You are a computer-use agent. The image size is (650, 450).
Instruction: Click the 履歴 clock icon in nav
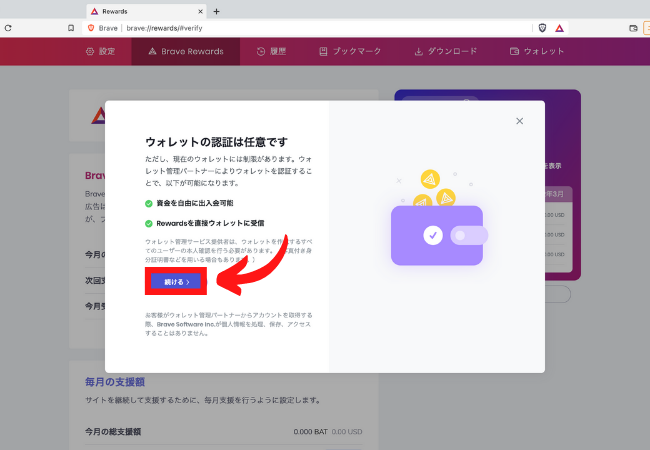pyautogui.click(x=261, y=51)
